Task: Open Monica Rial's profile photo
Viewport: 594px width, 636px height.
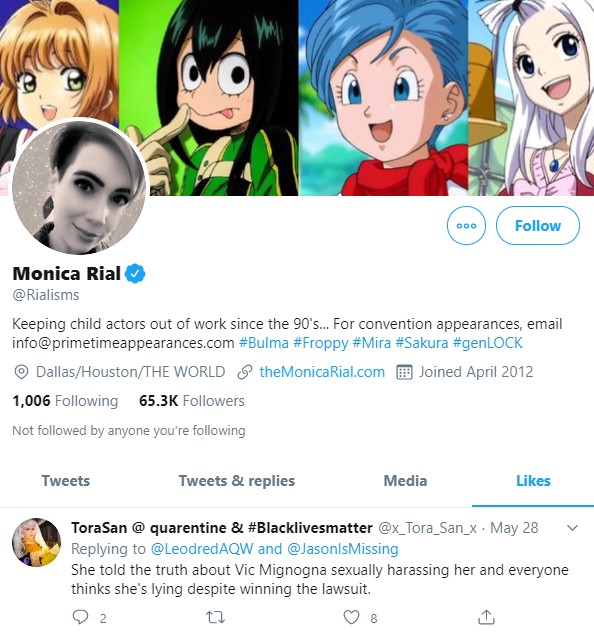Action: click(x=79, y=187)
